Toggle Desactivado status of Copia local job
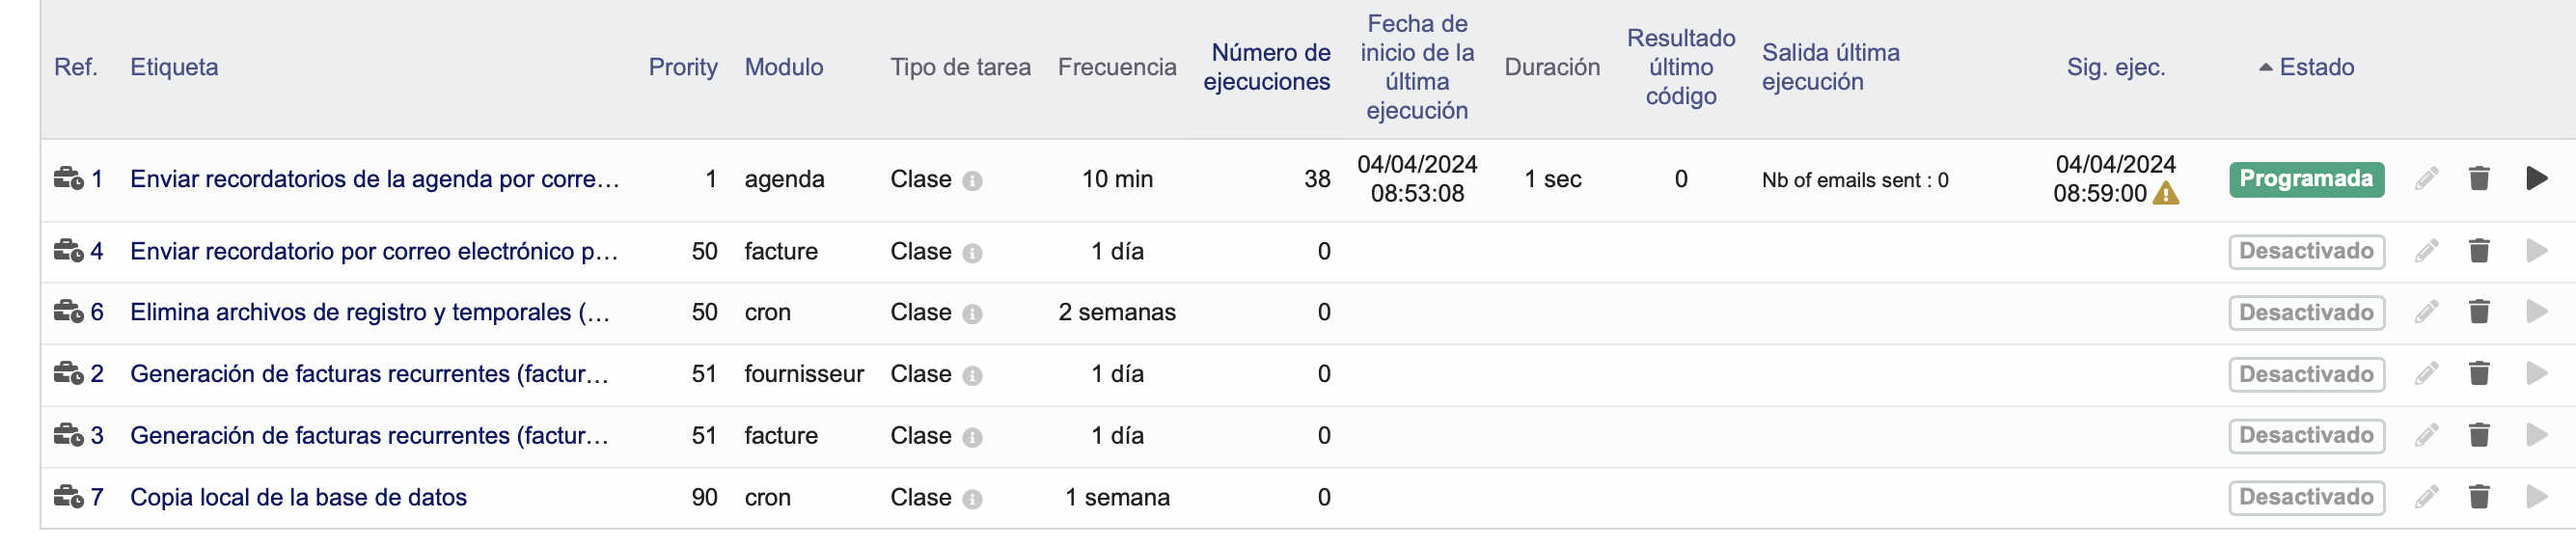 [x=2306, y=497]
